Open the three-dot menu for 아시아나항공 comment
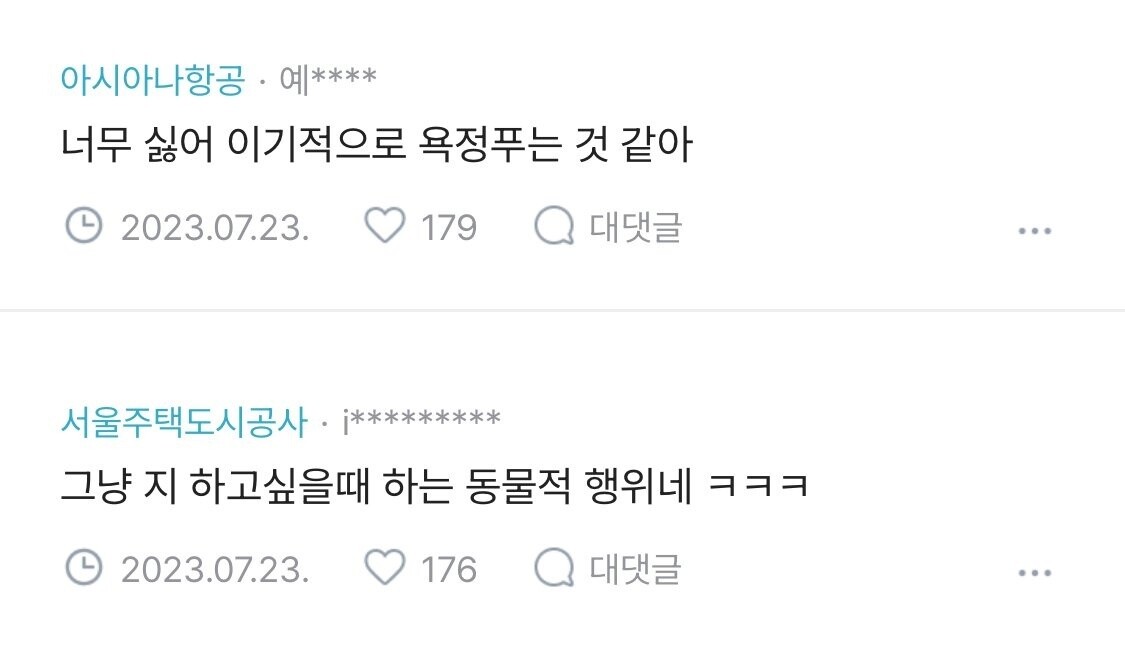This screenshot has height=650, width=1125. [x=1035, y=231]
